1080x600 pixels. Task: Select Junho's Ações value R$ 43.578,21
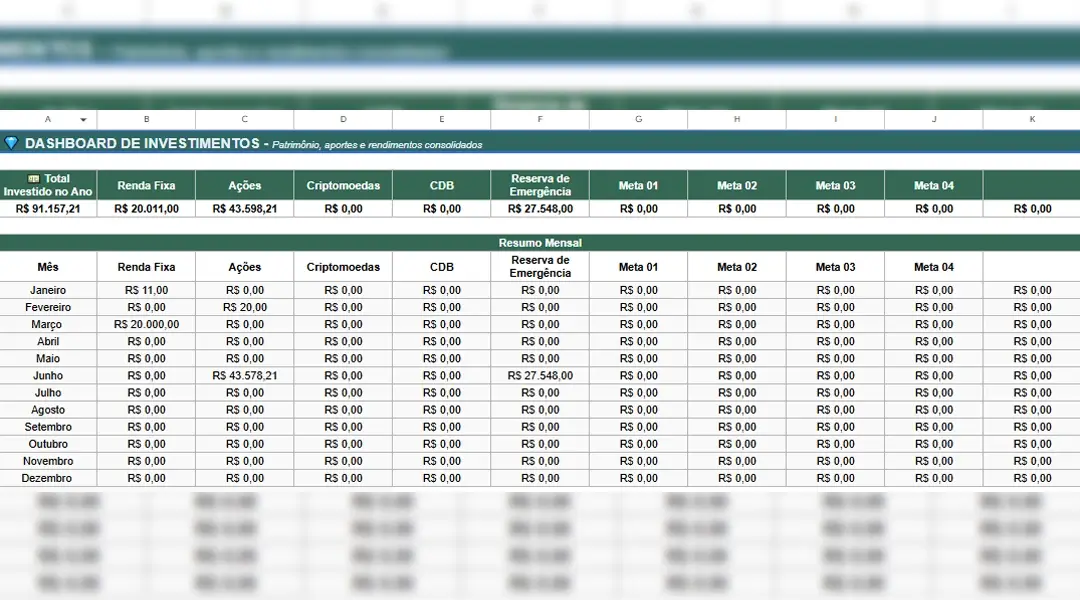(x=245, y=375)
